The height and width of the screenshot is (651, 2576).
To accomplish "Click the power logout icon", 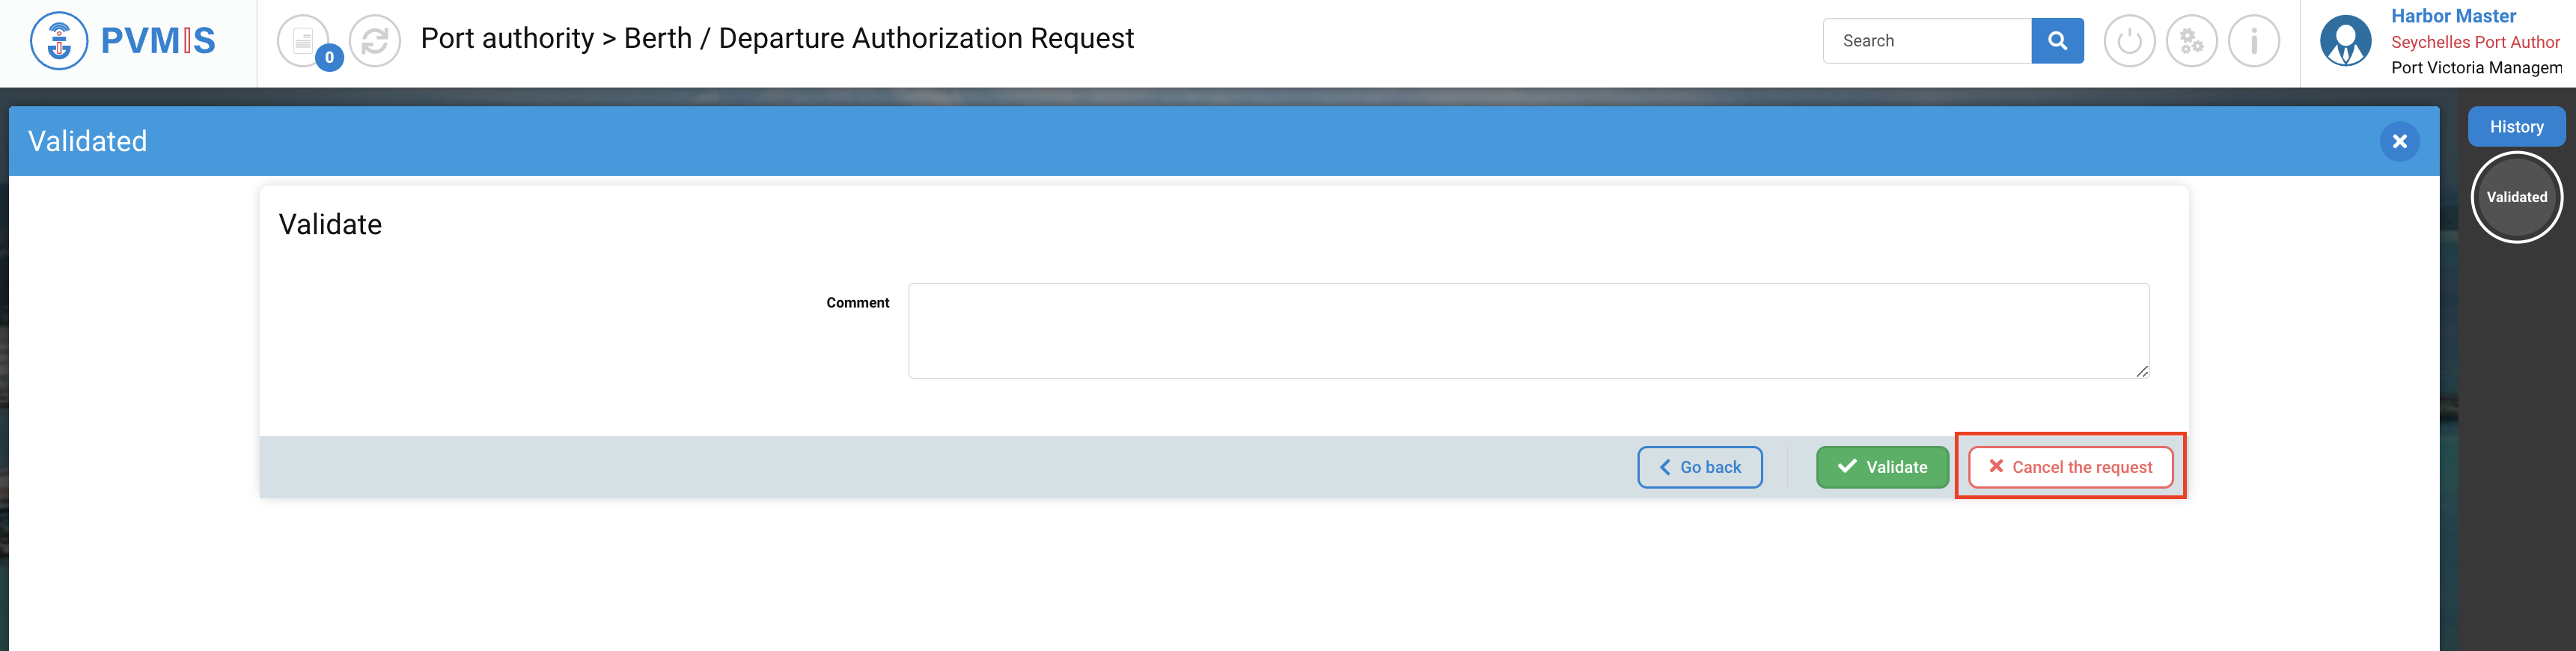I will pos(2129,41).
